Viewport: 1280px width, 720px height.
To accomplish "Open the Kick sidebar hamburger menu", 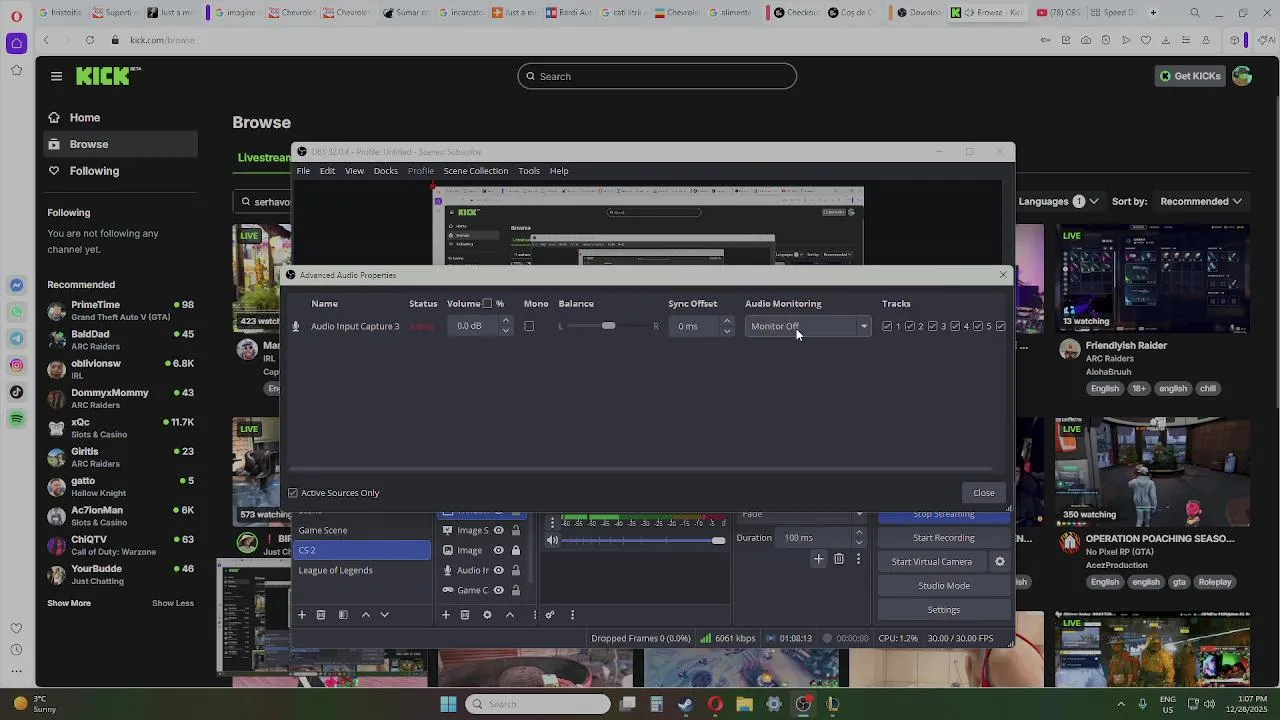I will coord(56,76).
